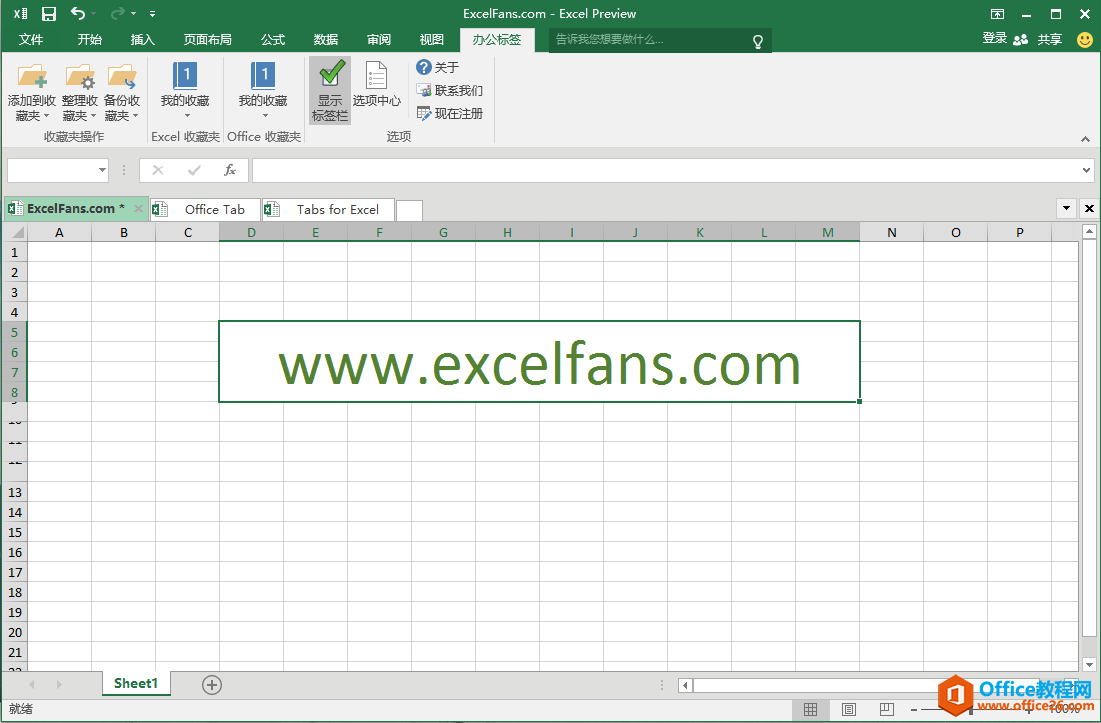The height and width of the screenshot is (723, 1101).
Task: Click the Redo arrow icon
Action: tap(117, 13)
